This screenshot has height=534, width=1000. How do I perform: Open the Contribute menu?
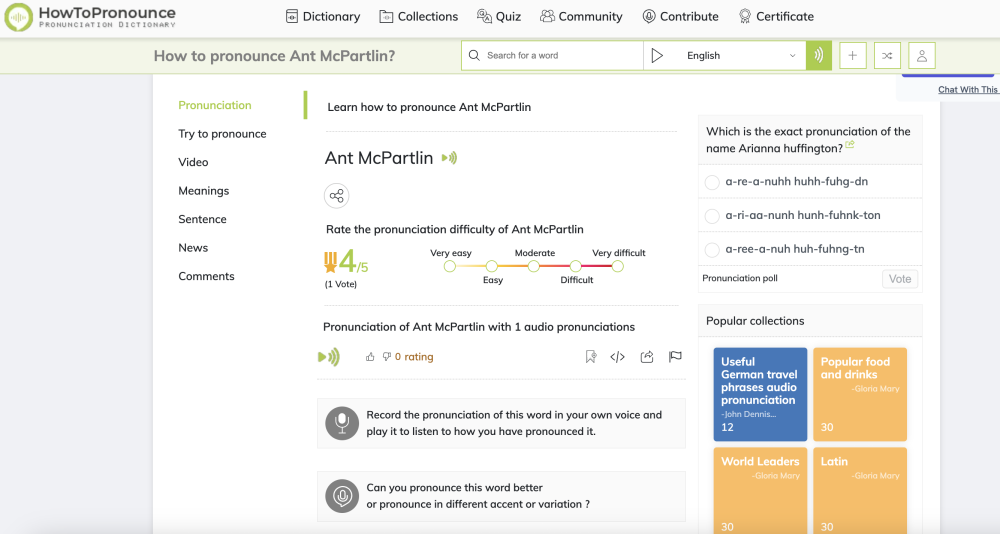coord(680,17)
